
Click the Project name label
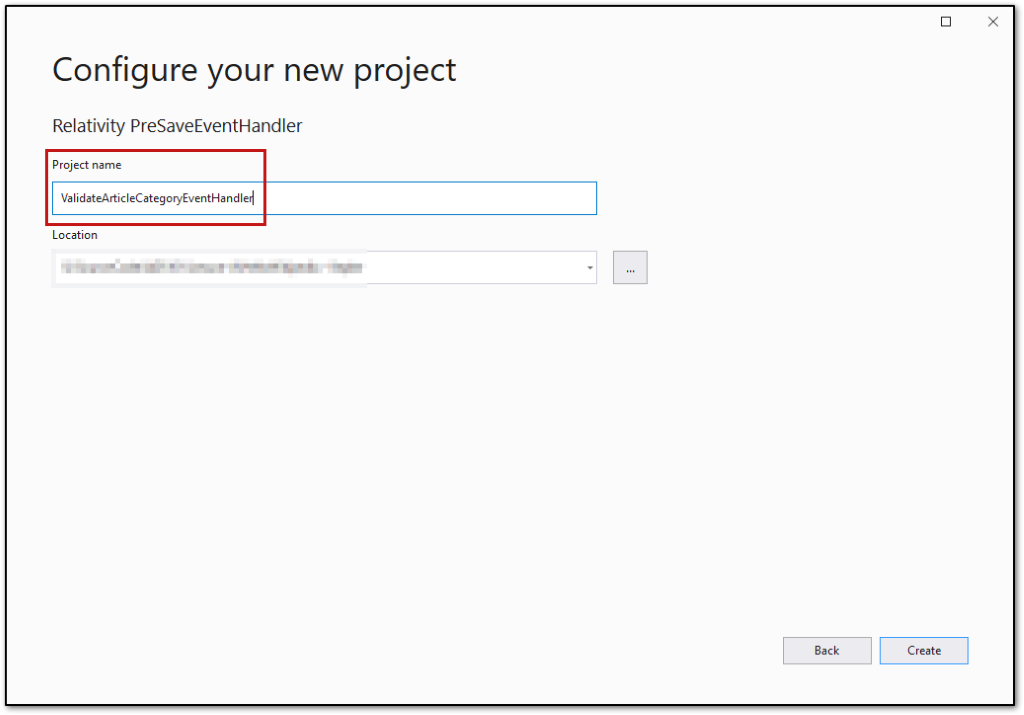pos(87,165)
